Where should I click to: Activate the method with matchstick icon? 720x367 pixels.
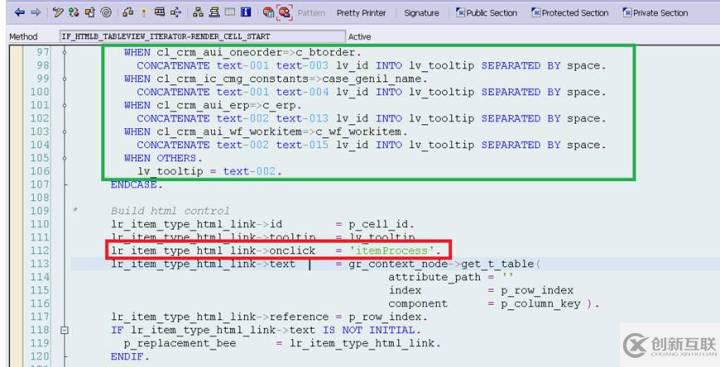pos(144,12)
